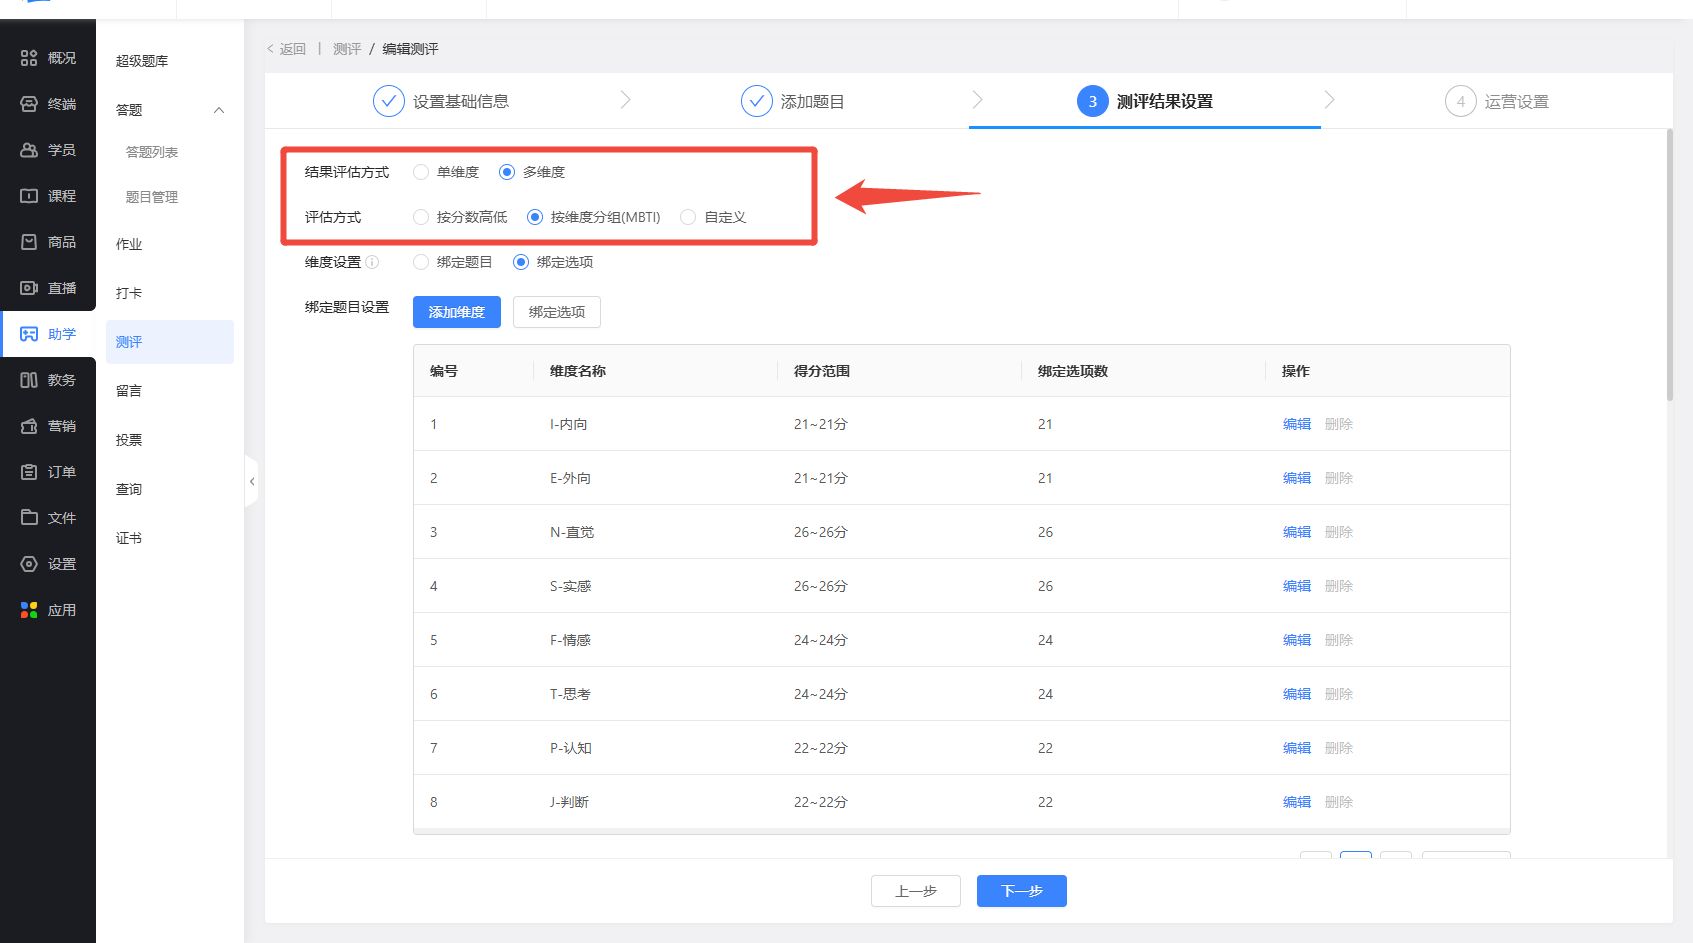Select the 直播 live broadcast icon
Viewport: 1693px width, 943px height.
(29, 288)
